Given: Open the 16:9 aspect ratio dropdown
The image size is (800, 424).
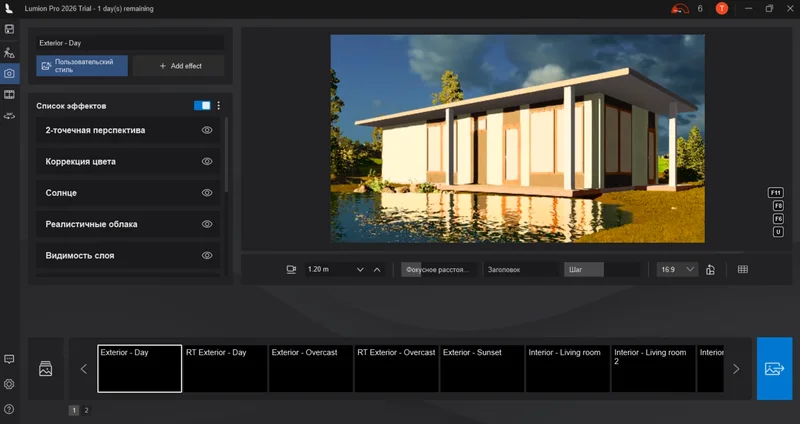Looking at the screenshot, I should click(x=677, y=269).
